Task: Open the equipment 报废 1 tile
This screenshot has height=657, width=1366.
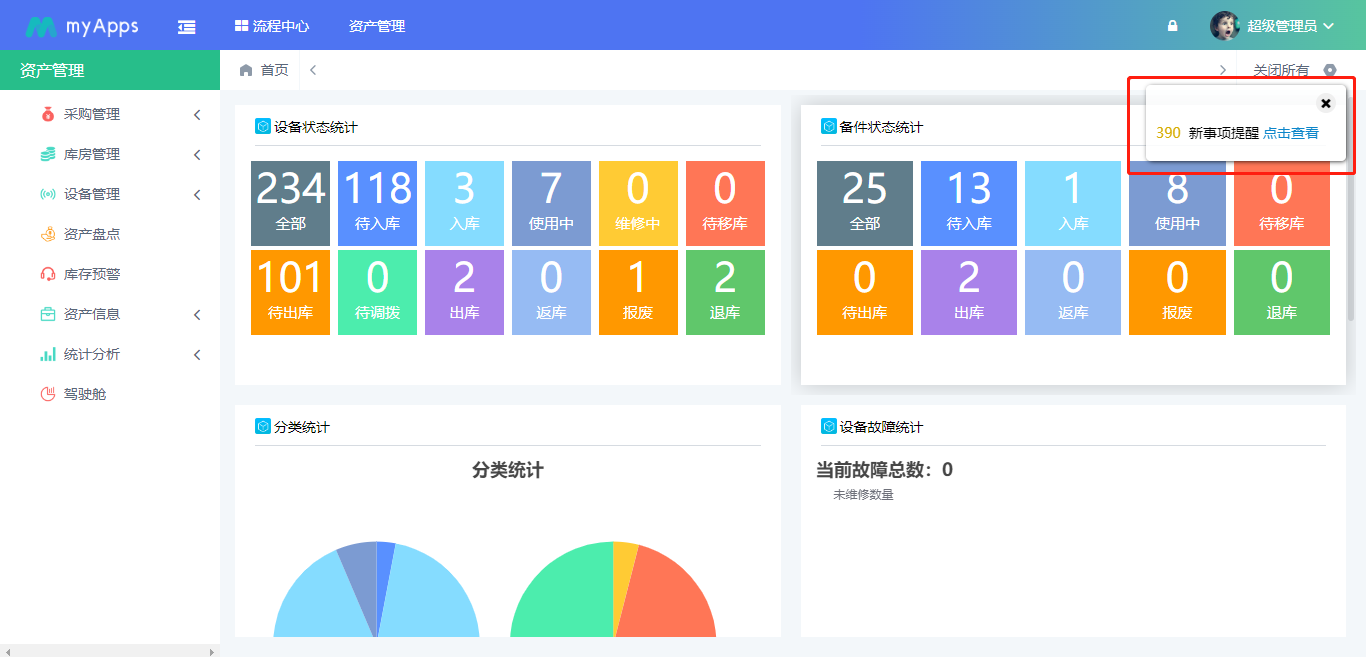Action: (x=638, y=292)
